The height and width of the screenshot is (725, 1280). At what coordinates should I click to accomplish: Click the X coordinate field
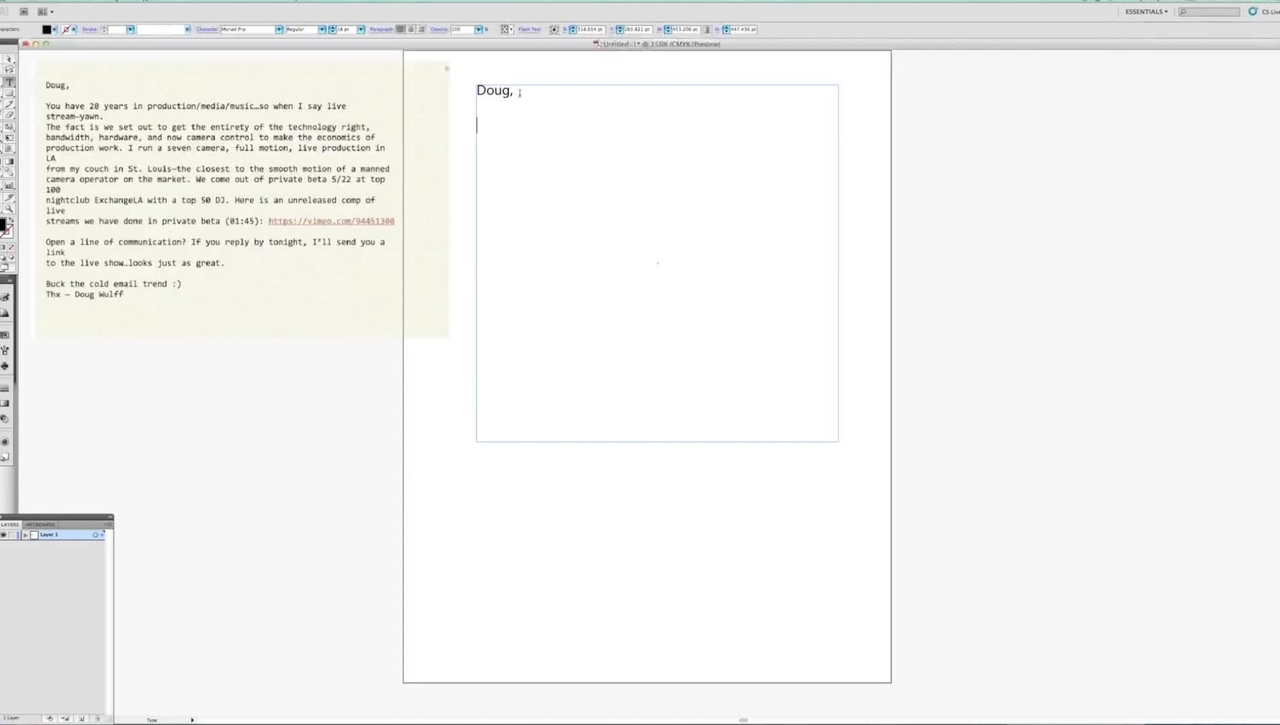[x=591, y=29]
